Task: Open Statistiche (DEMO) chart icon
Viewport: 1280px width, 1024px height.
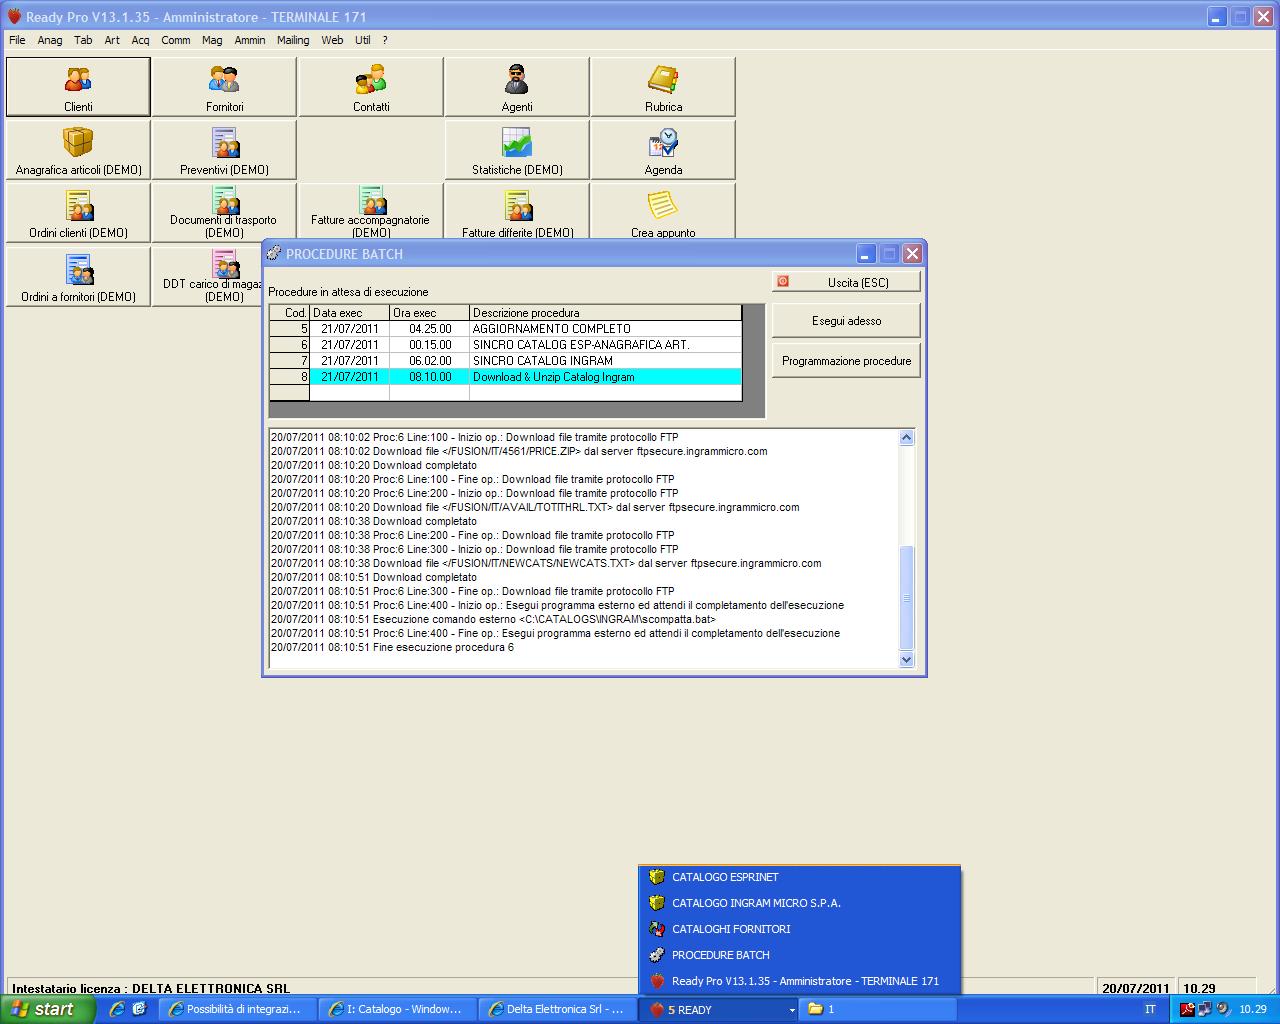Action: coord(517,150)
